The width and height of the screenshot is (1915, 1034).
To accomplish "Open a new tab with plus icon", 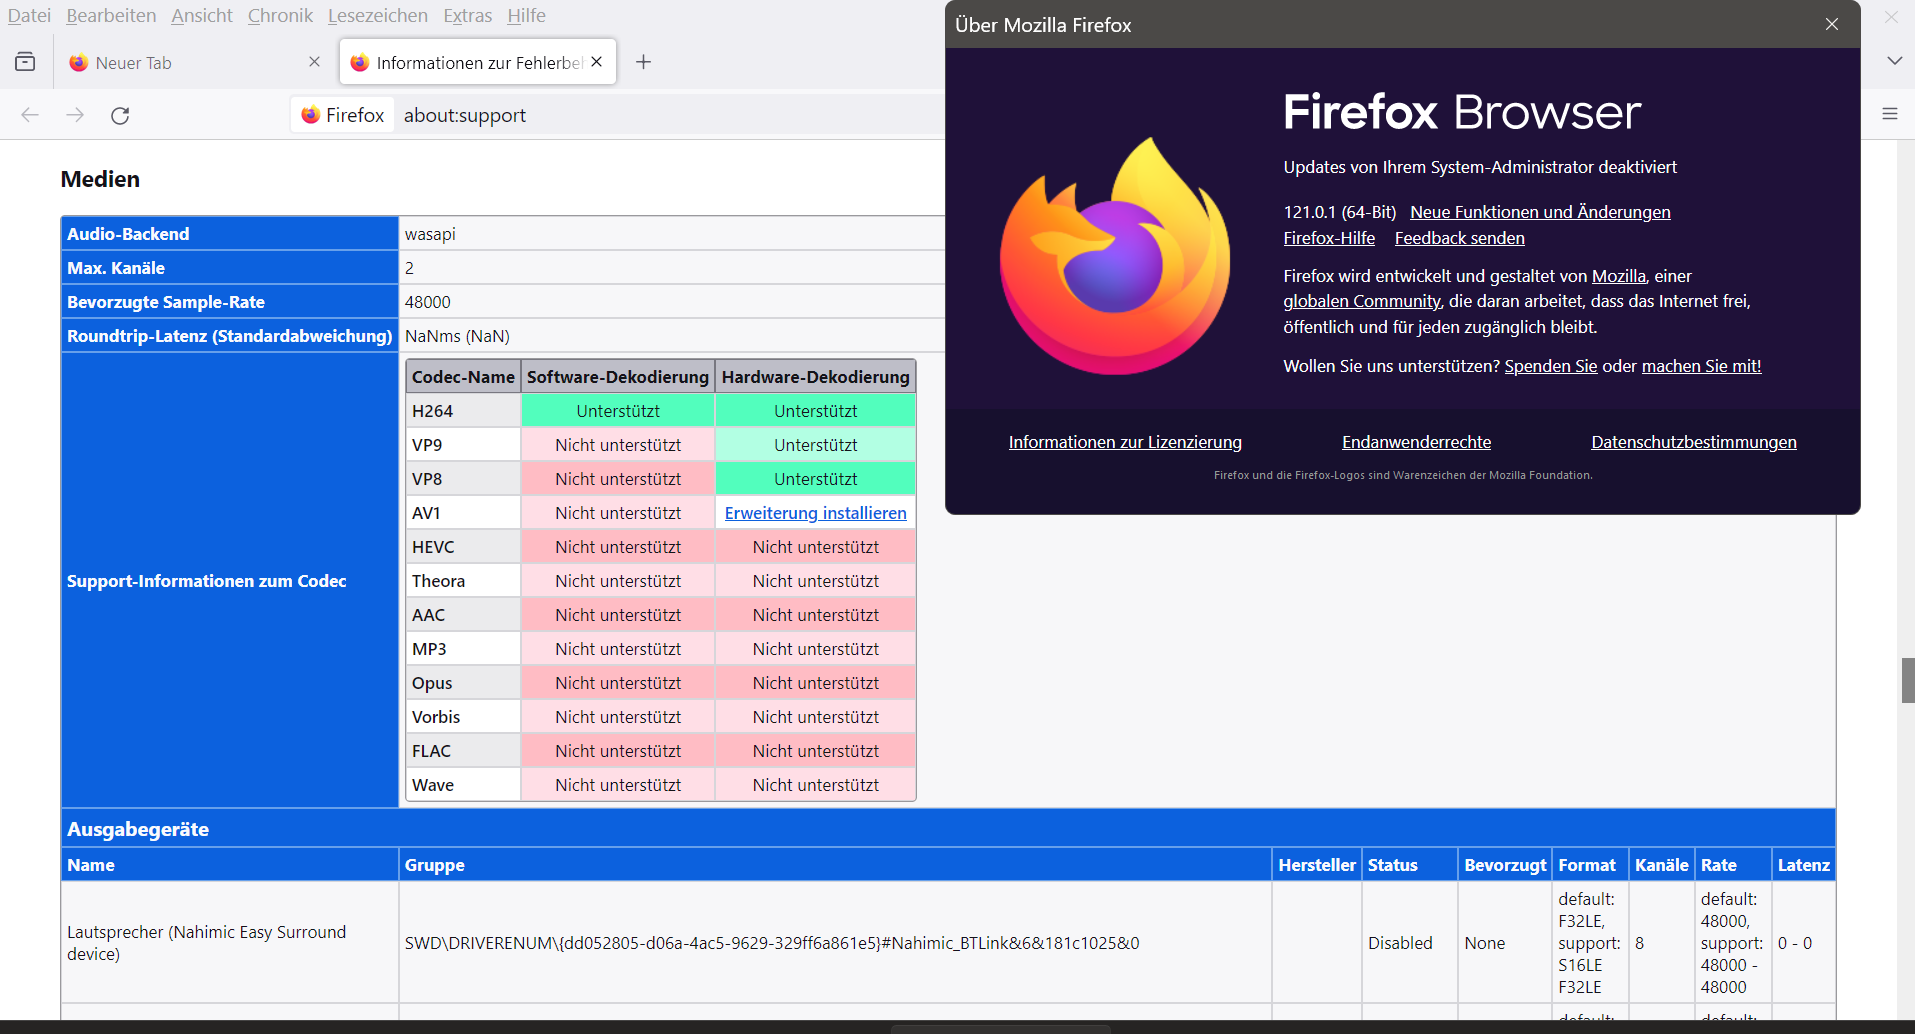I will [x=643, y=62].
